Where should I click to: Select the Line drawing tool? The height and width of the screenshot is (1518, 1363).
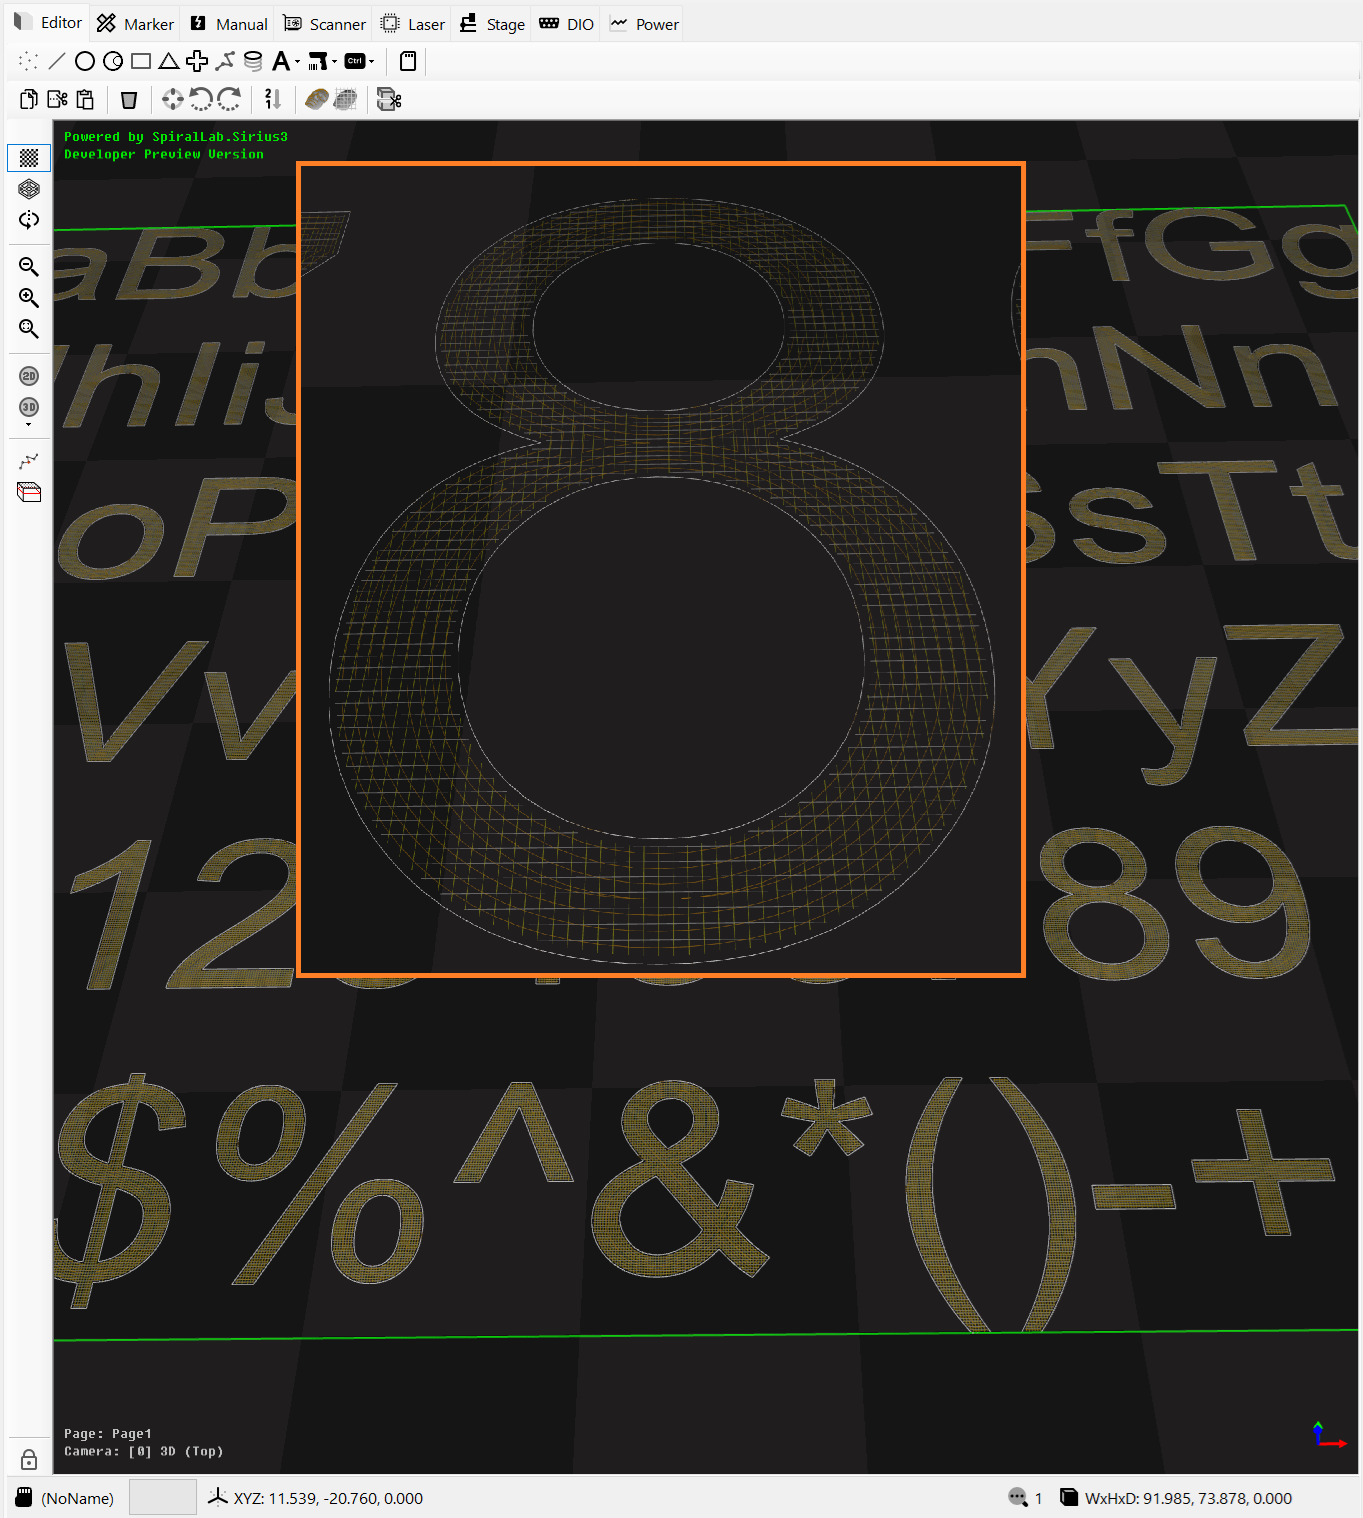(57, 62)
